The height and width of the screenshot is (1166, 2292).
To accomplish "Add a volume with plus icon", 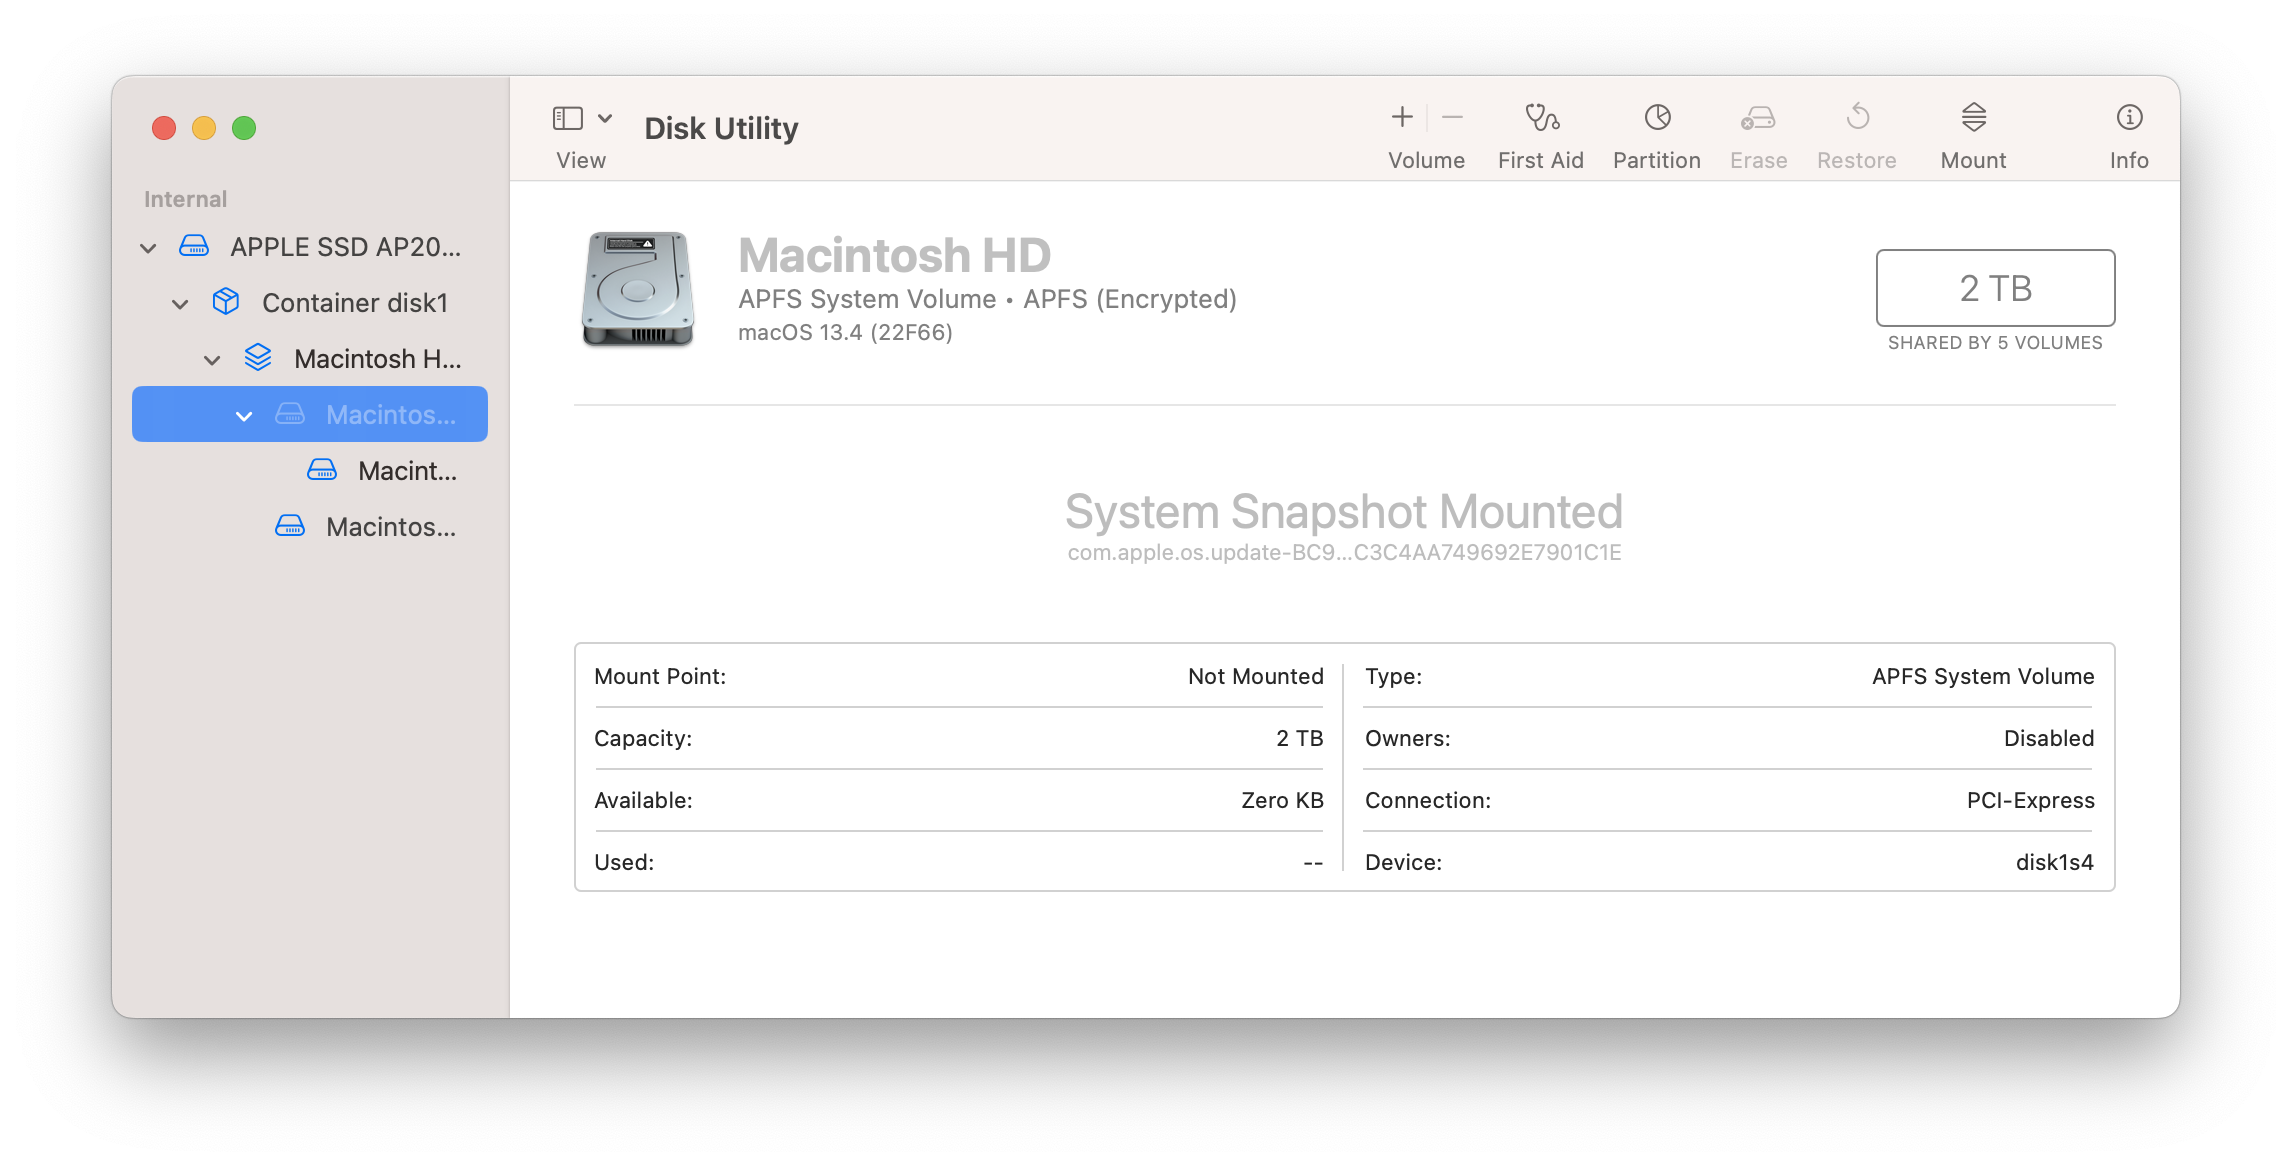I will 1402,118.
